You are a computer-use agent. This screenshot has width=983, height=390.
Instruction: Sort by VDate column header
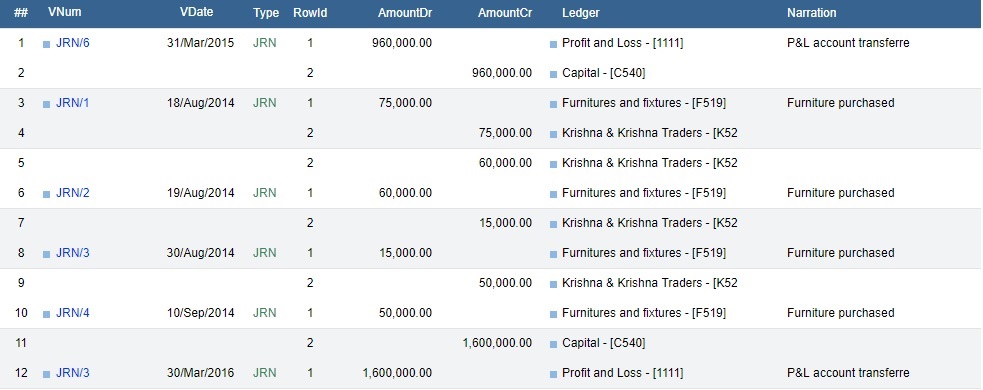[196, 13]
